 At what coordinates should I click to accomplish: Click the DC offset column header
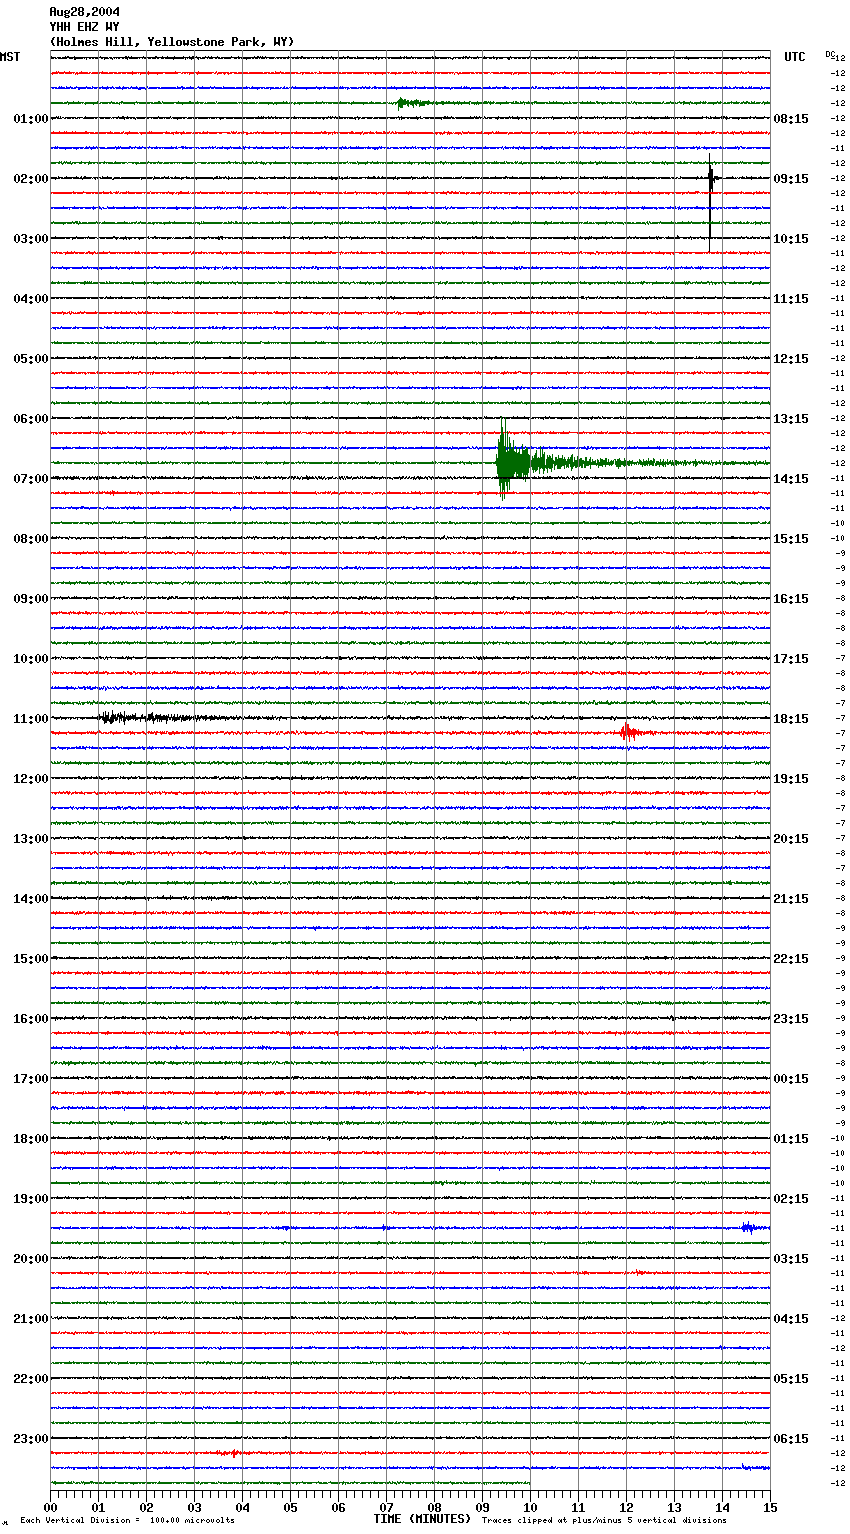[x=830, y=54]
